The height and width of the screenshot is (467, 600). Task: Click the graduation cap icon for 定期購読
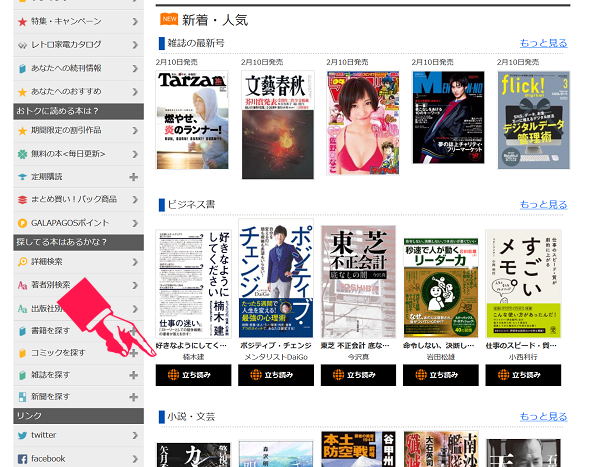pos(22,177)
